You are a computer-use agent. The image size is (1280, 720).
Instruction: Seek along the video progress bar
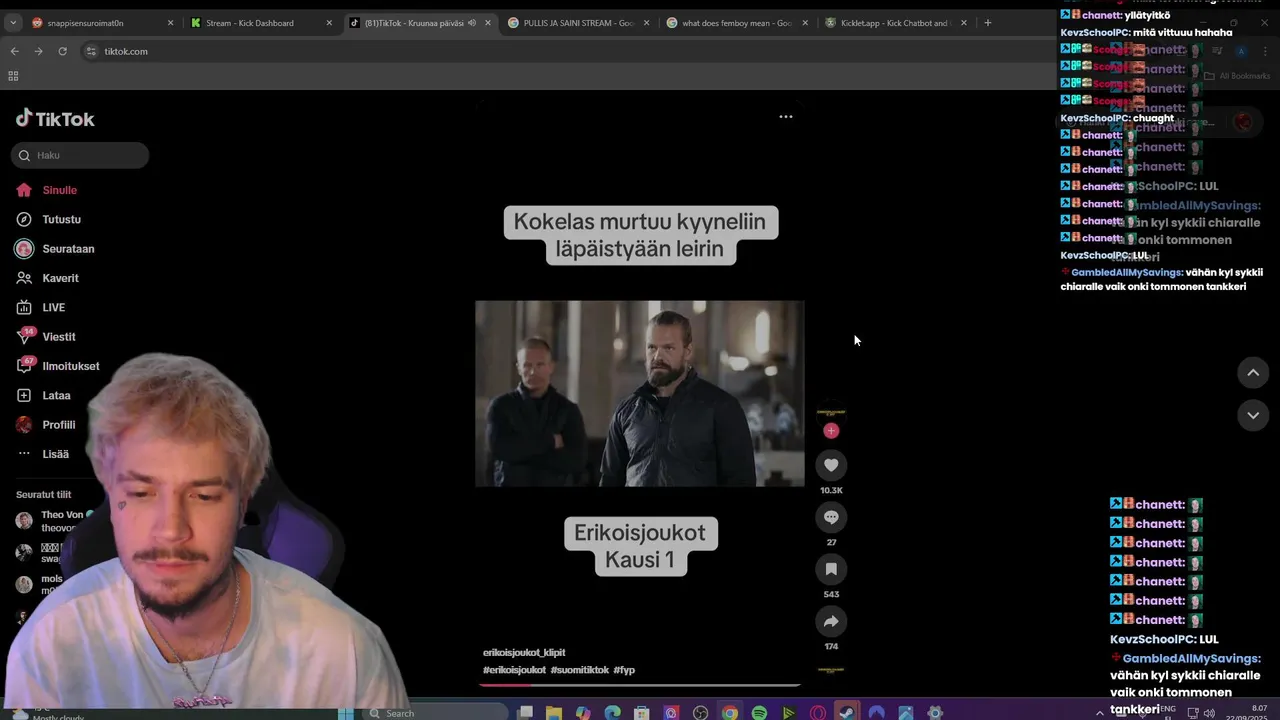640,685
